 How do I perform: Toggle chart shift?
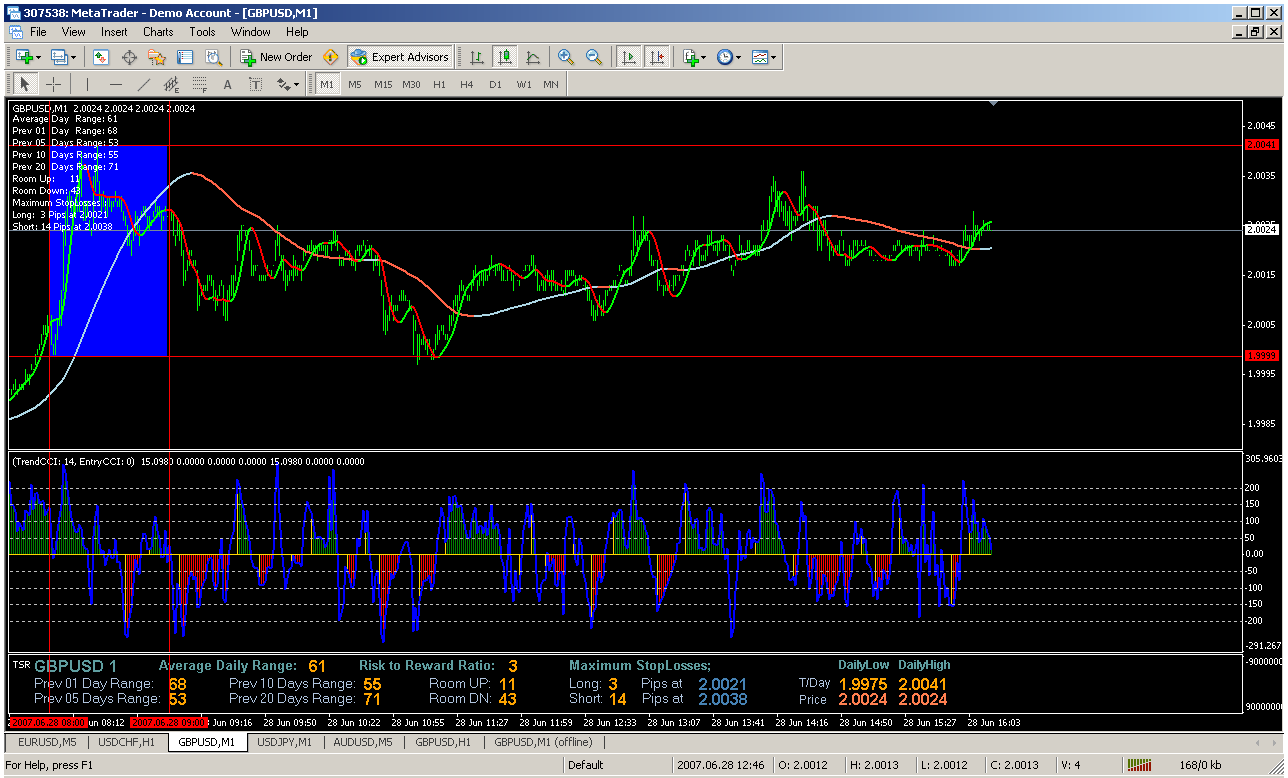point(656,57)
